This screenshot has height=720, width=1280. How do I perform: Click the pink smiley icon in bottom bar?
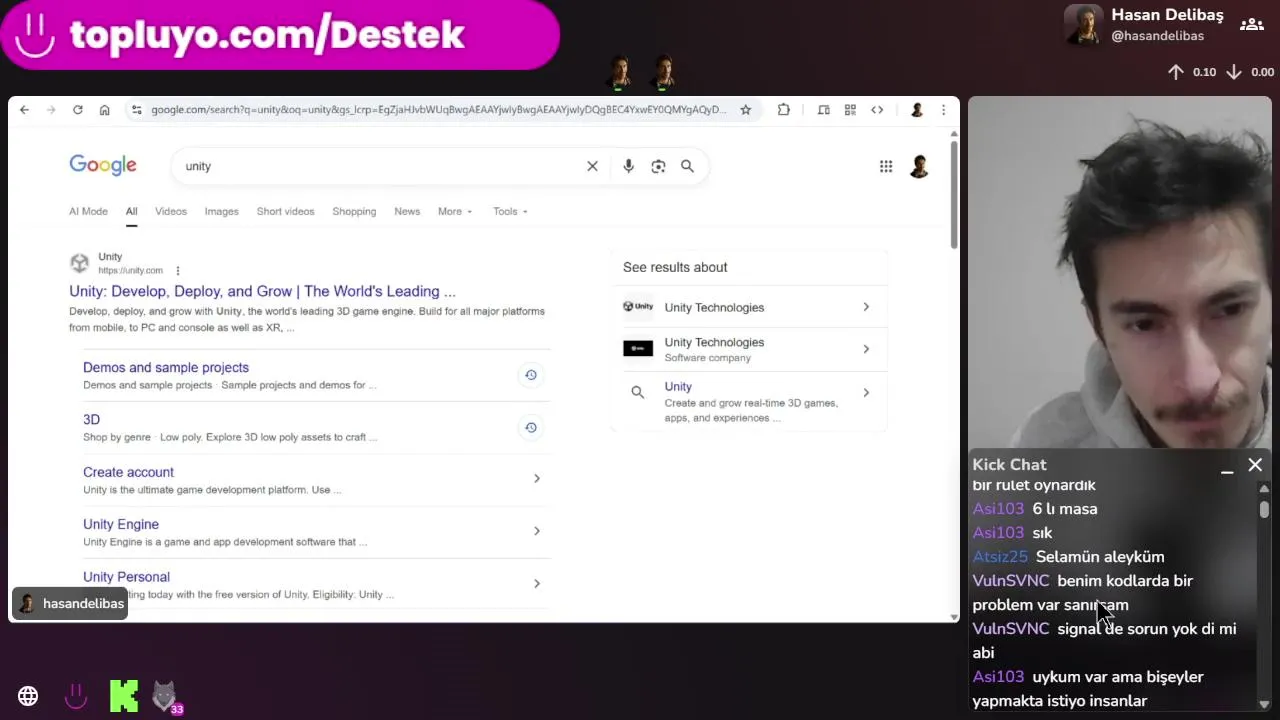76,696
